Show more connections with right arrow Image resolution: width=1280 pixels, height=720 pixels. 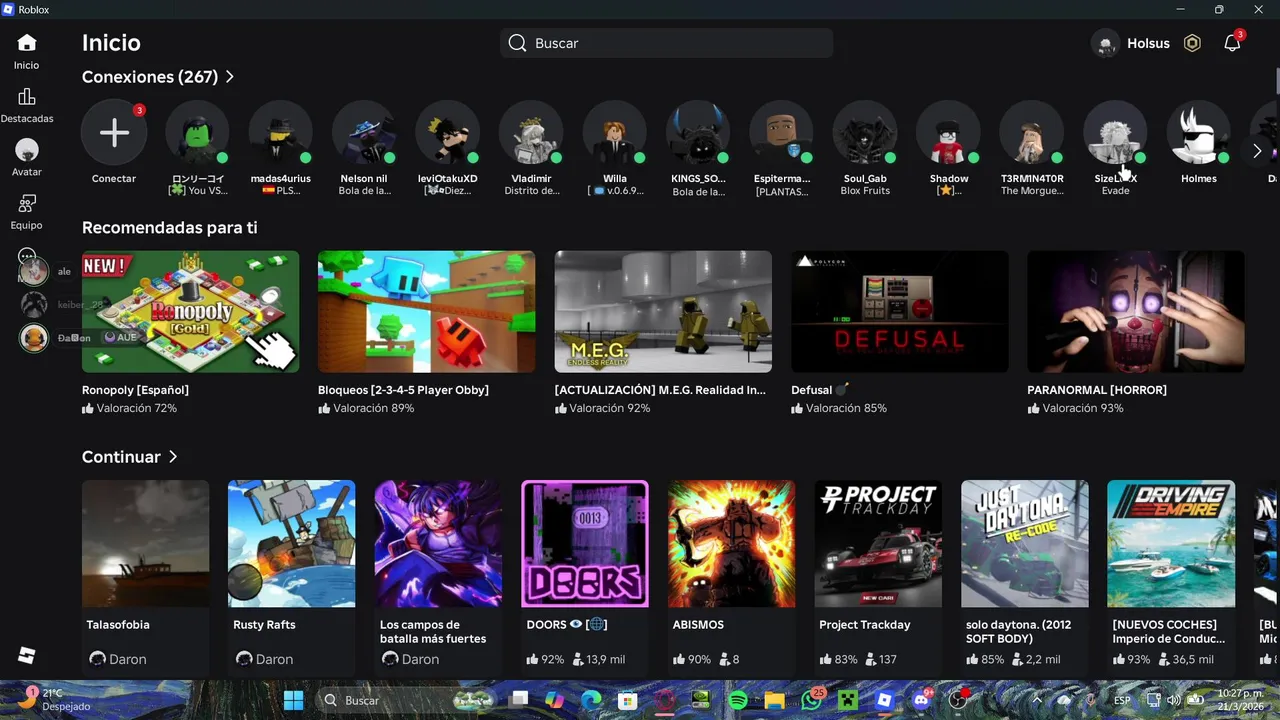click(x=1257, y=151)
